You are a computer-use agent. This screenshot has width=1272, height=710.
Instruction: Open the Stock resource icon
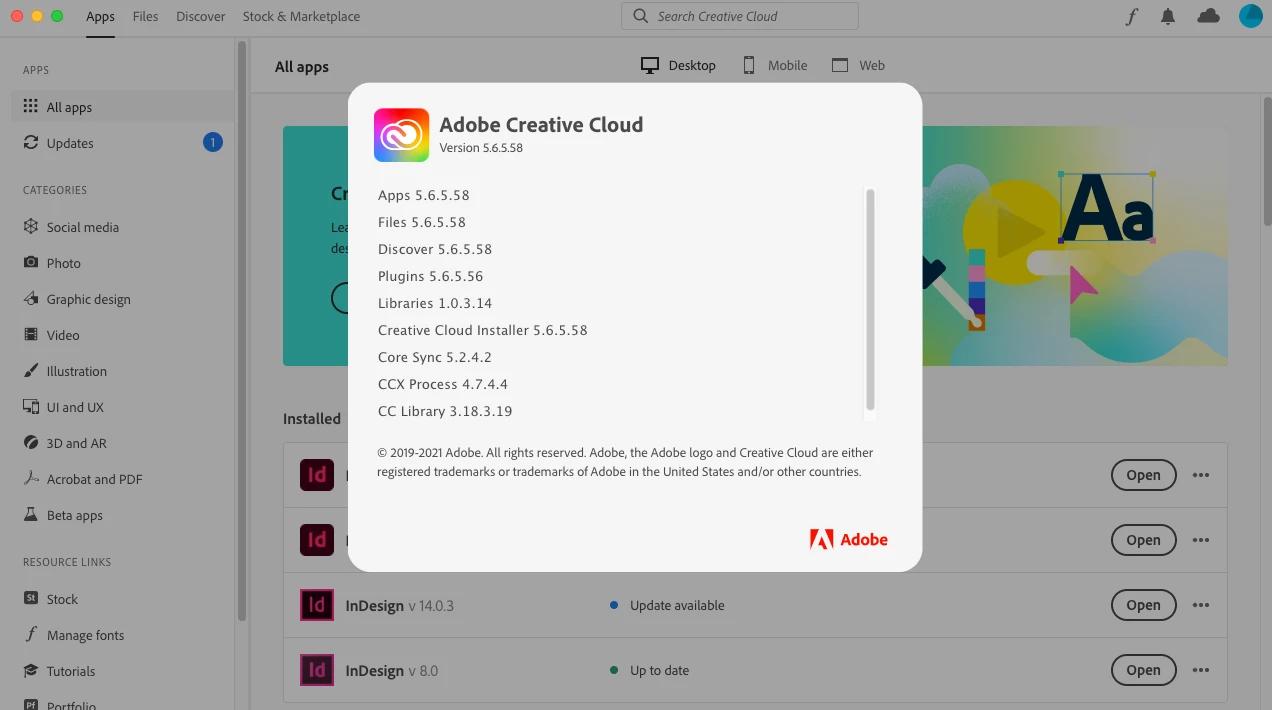tap(31, 598)
